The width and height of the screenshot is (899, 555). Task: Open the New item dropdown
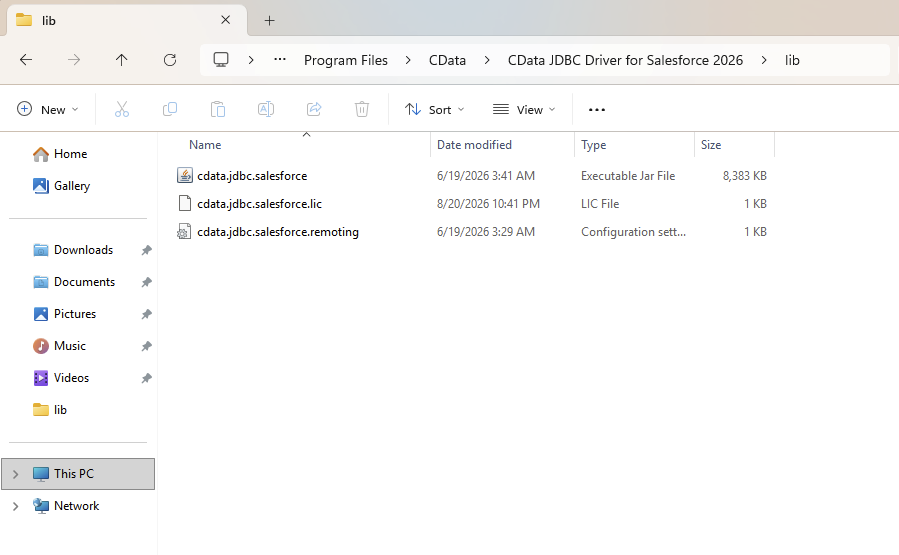coord(48,109)
